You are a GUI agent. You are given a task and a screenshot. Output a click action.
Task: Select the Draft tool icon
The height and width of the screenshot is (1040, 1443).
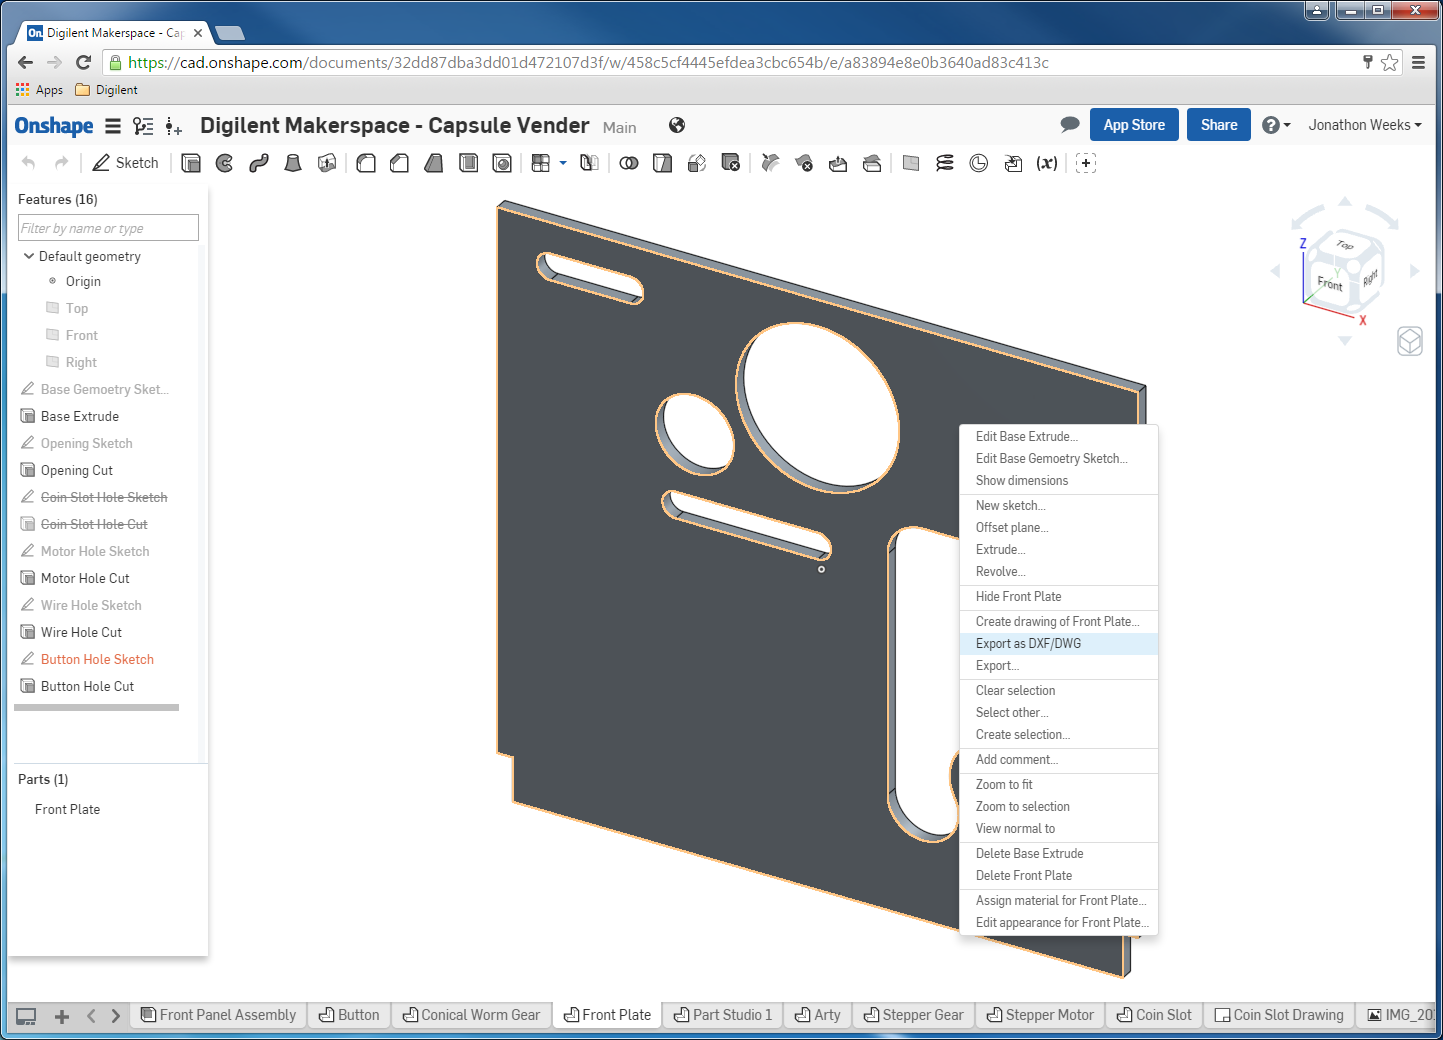click(434, 163)
